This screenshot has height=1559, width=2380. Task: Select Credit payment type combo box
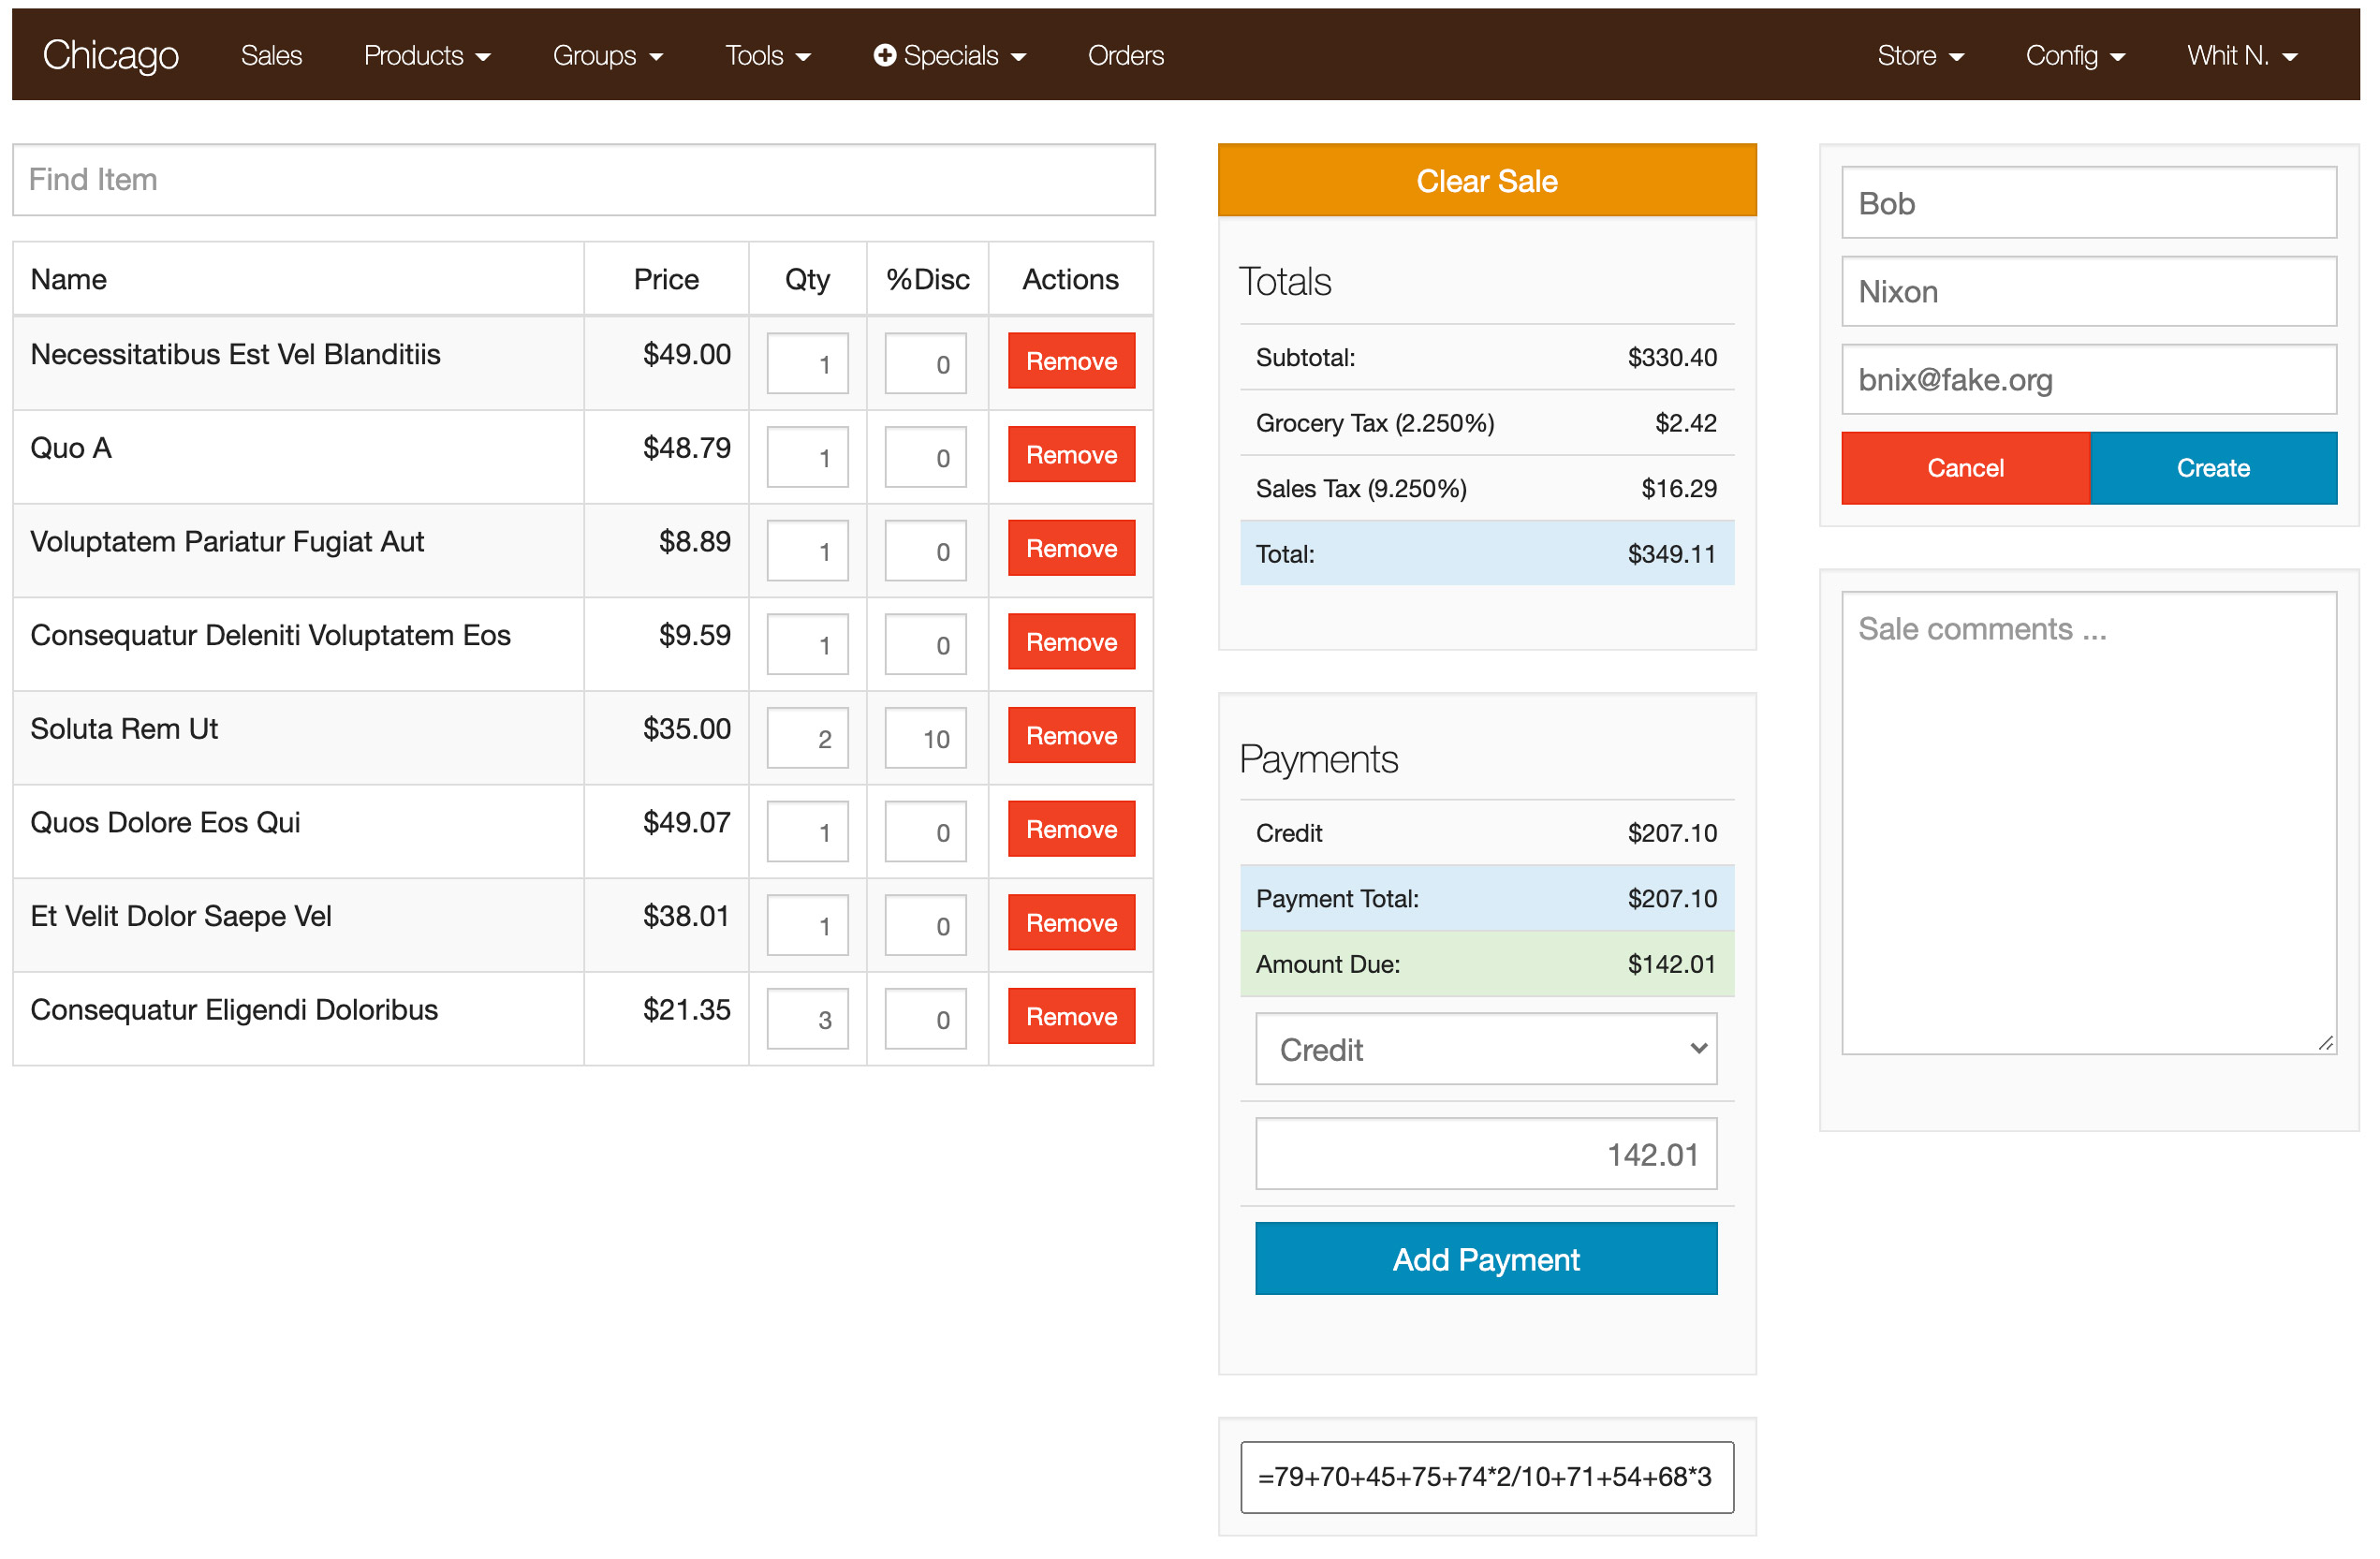tap(1486, 1049)
